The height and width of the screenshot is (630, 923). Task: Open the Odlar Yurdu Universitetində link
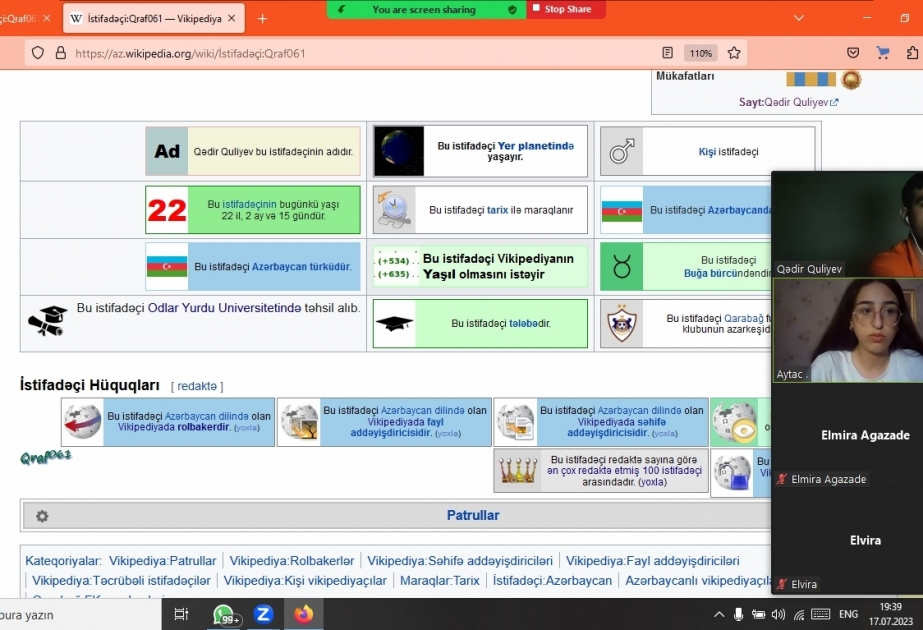tap(224, 308)
